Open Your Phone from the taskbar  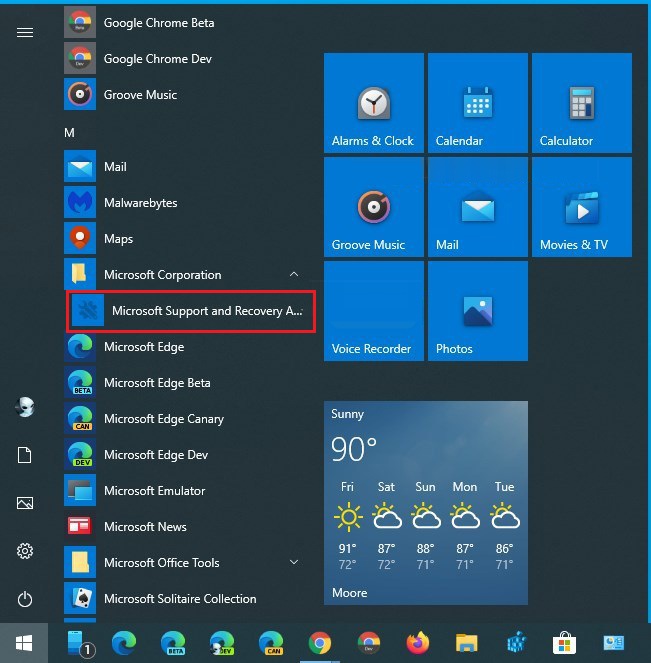click(x=80, y=643)
